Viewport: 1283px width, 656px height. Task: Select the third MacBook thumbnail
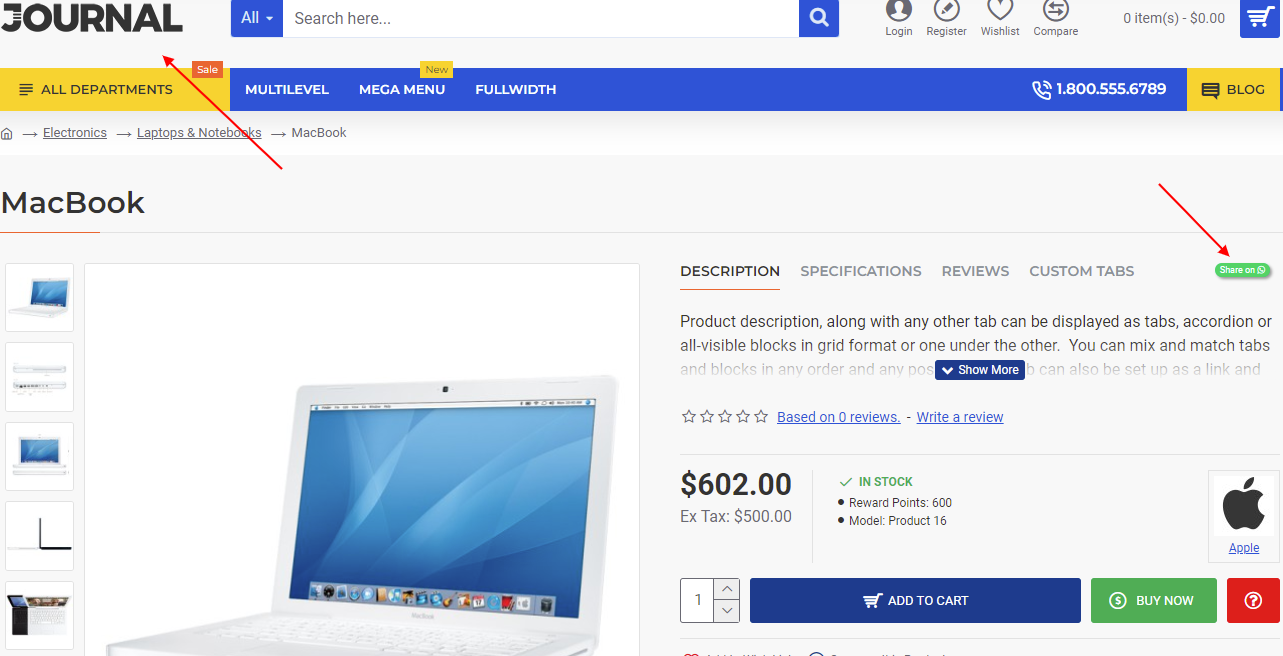(40, 456)
